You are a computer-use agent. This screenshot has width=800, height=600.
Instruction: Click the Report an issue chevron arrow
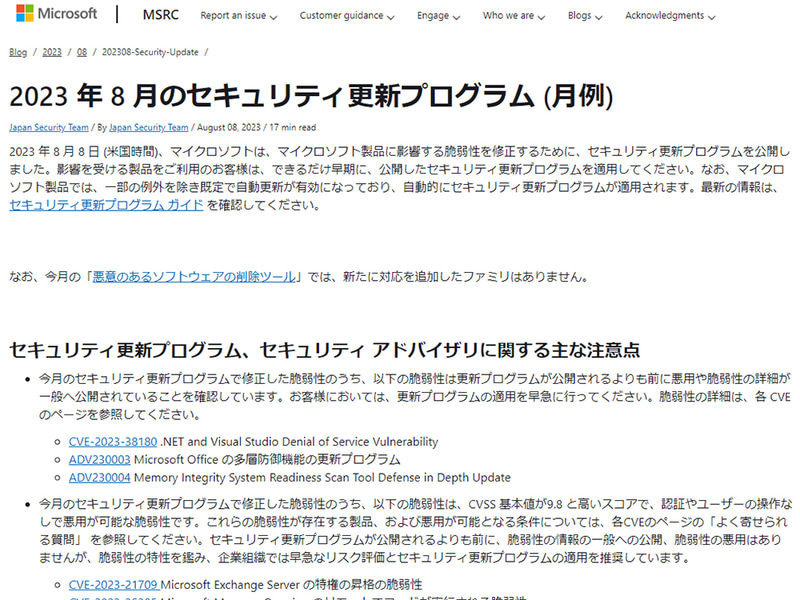coord(273,17)
